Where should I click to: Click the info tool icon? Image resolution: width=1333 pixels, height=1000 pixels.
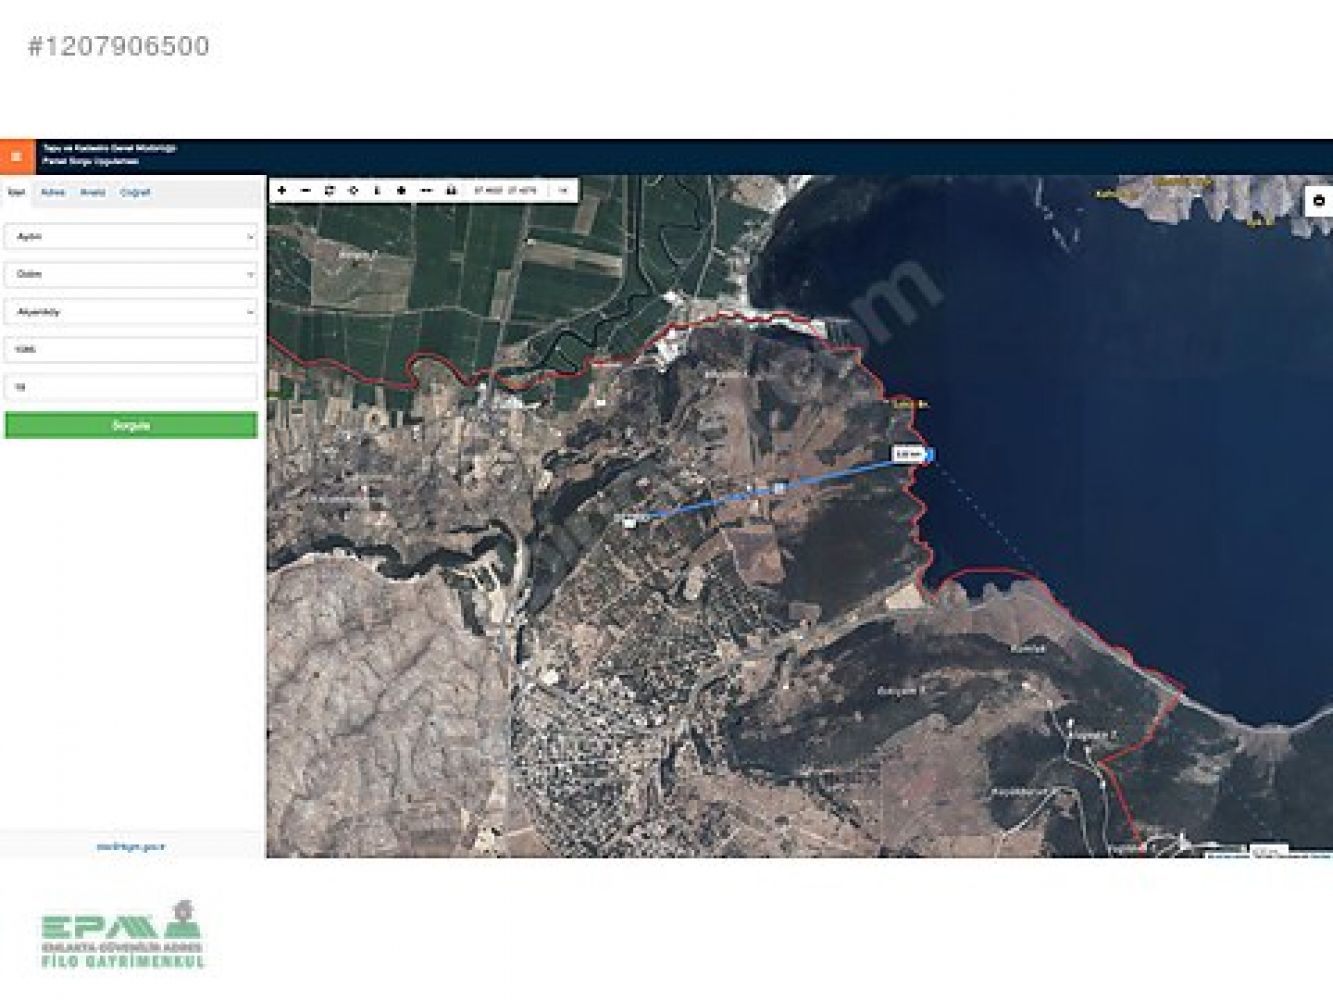377,190
